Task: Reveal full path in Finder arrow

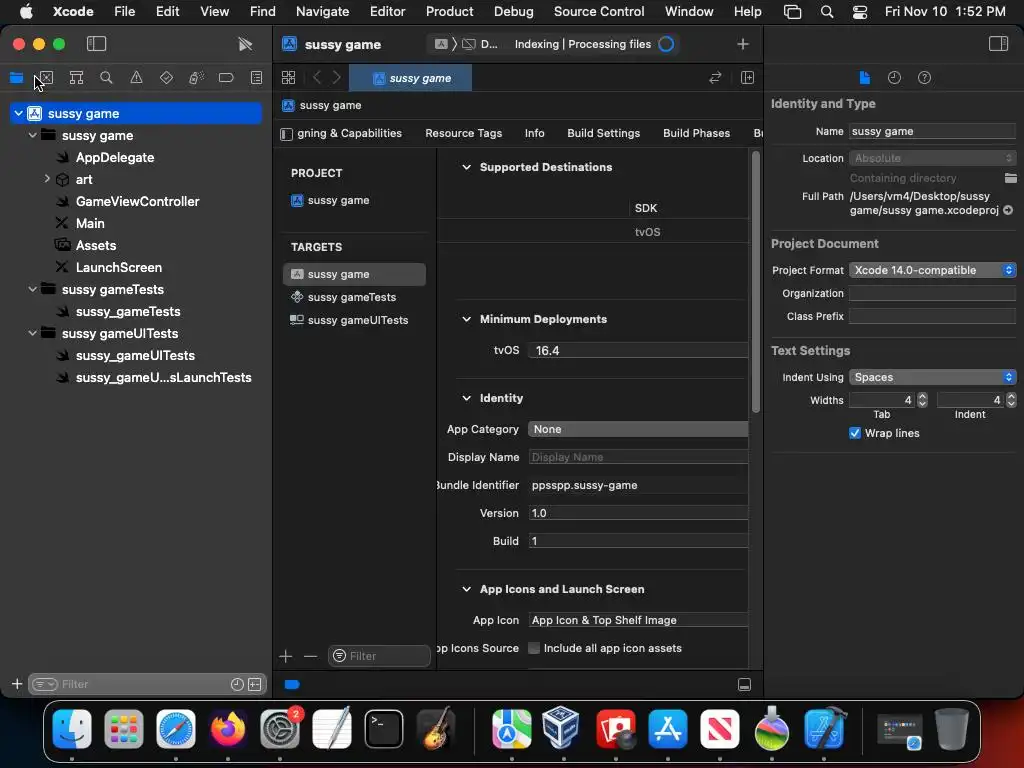Action: tap(1008, 210)
